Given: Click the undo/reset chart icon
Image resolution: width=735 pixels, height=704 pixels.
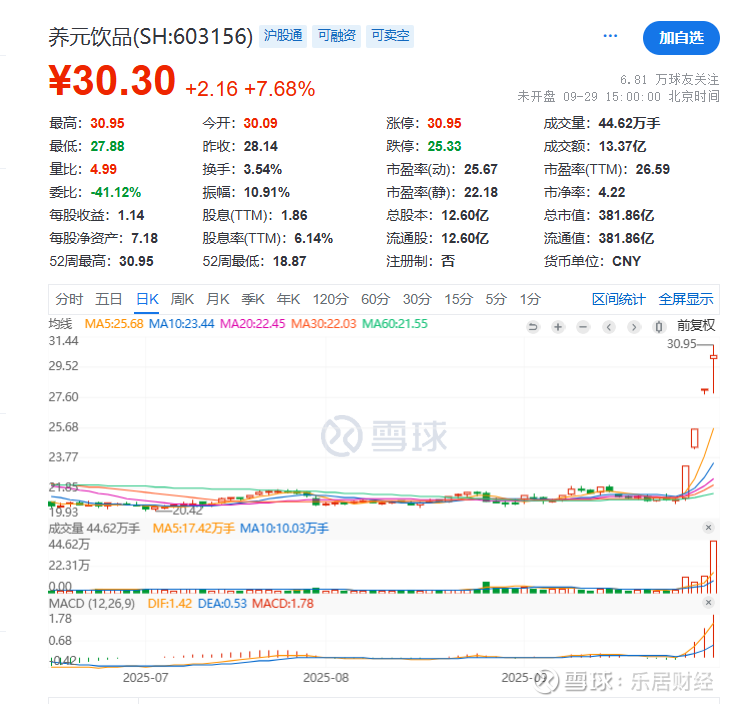Looking at the screenshot, I should pos(533,327).
